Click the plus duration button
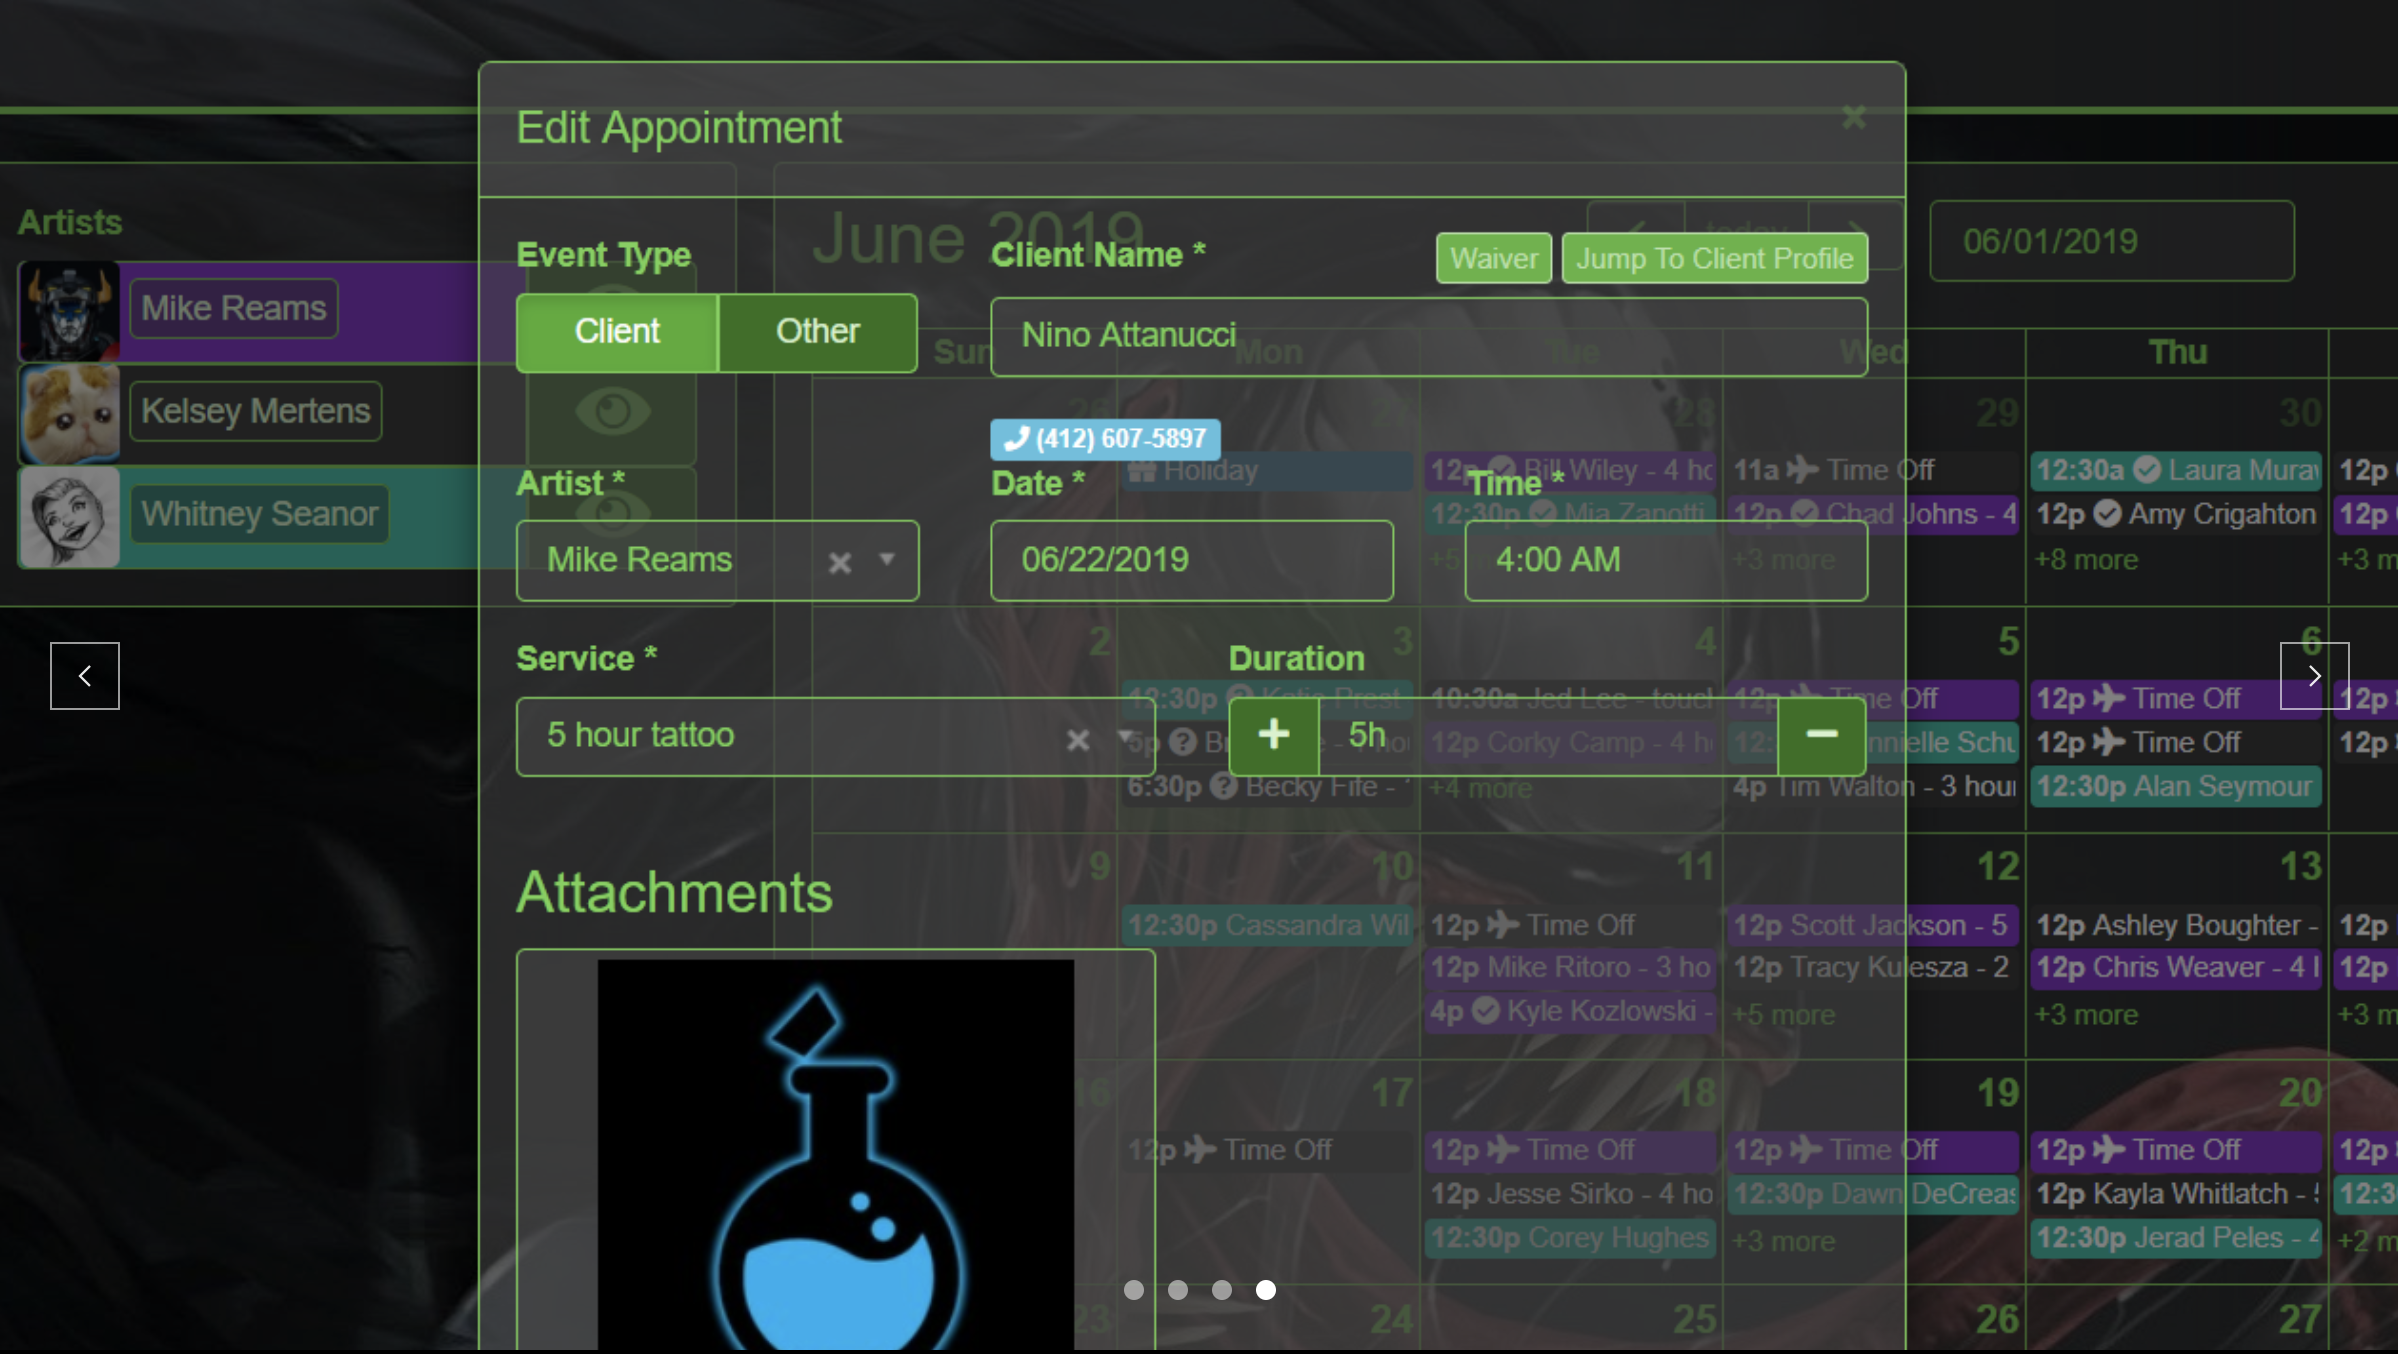 tap(1273, 735)
